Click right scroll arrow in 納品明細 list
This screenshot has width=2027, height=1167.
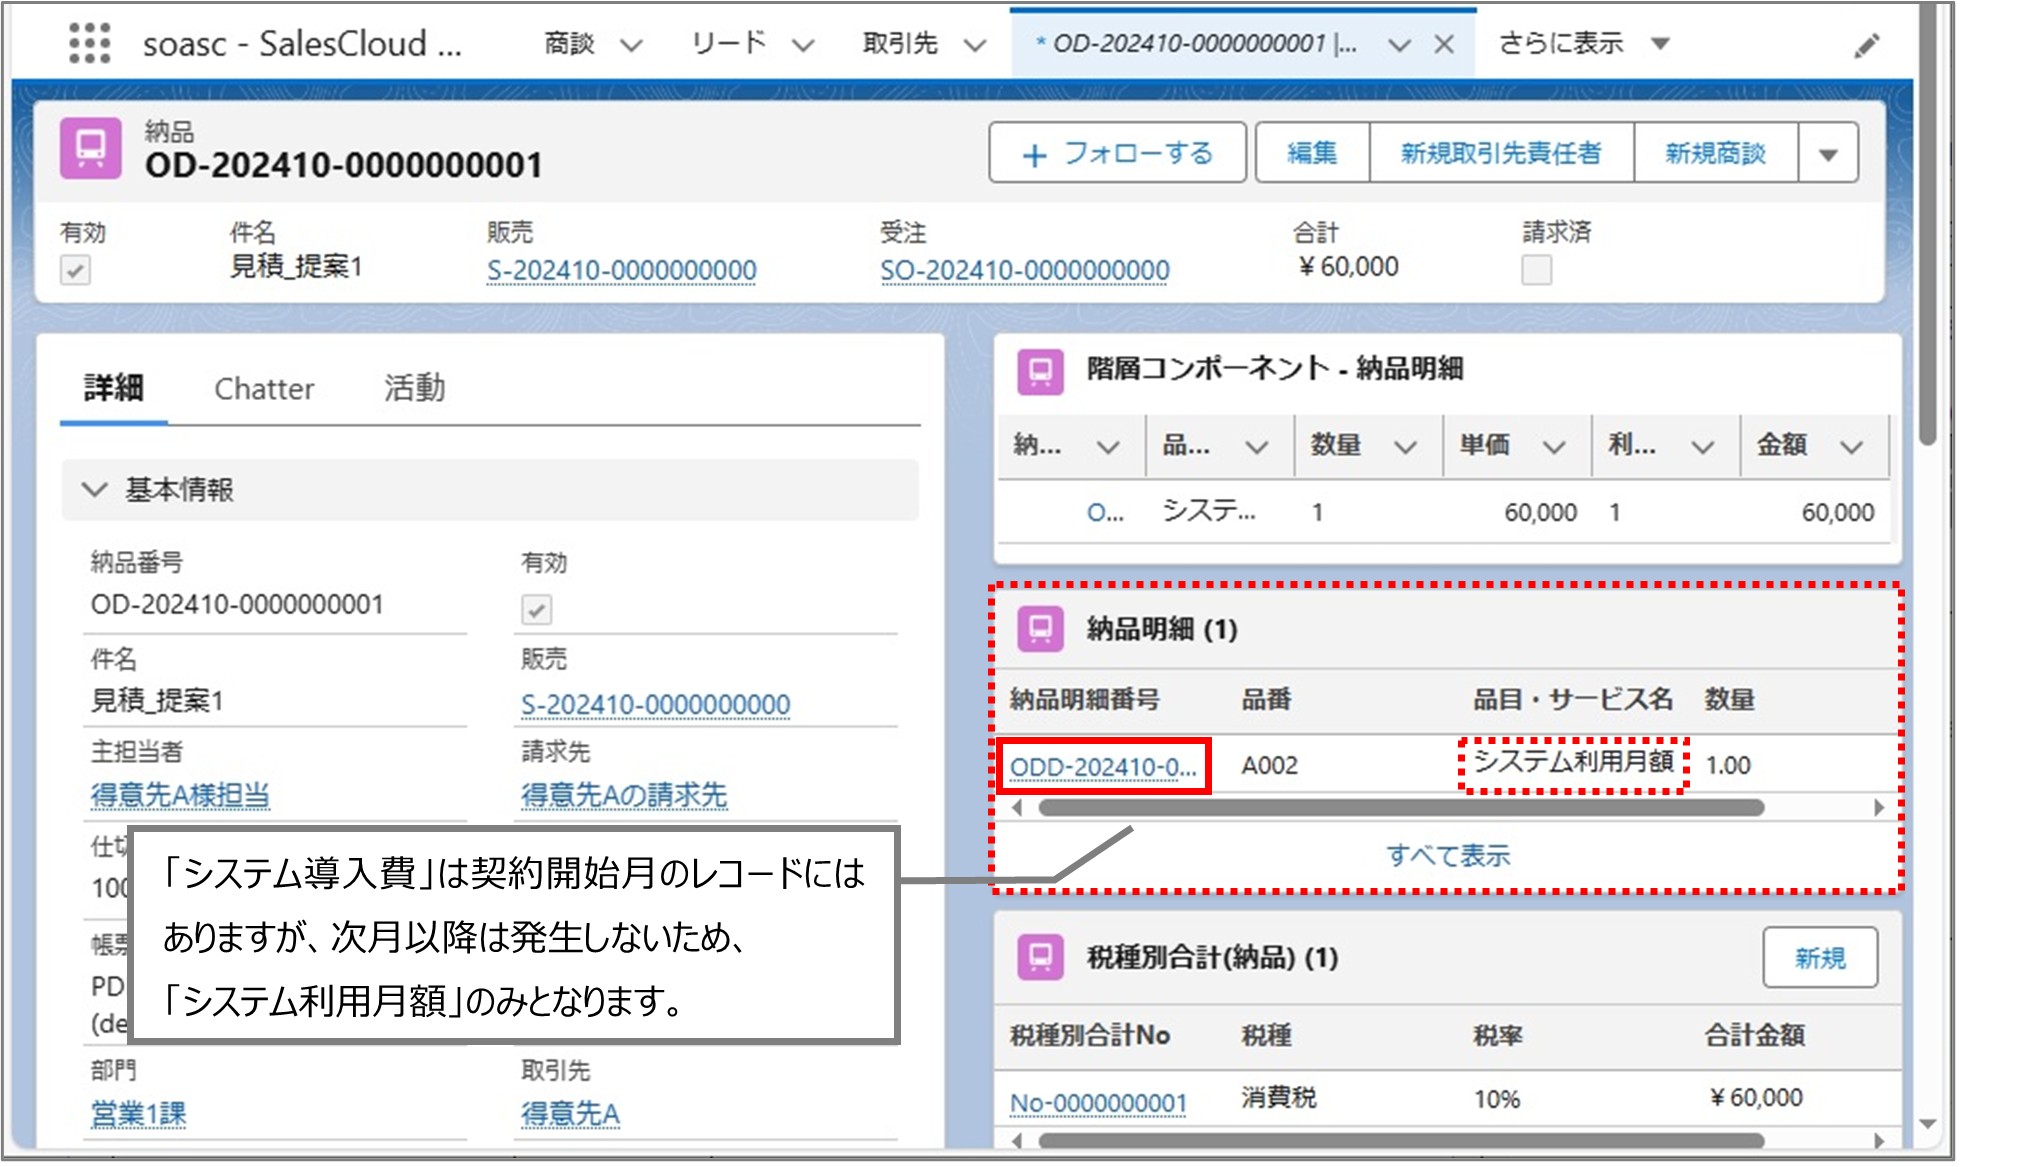[1879, 808]
